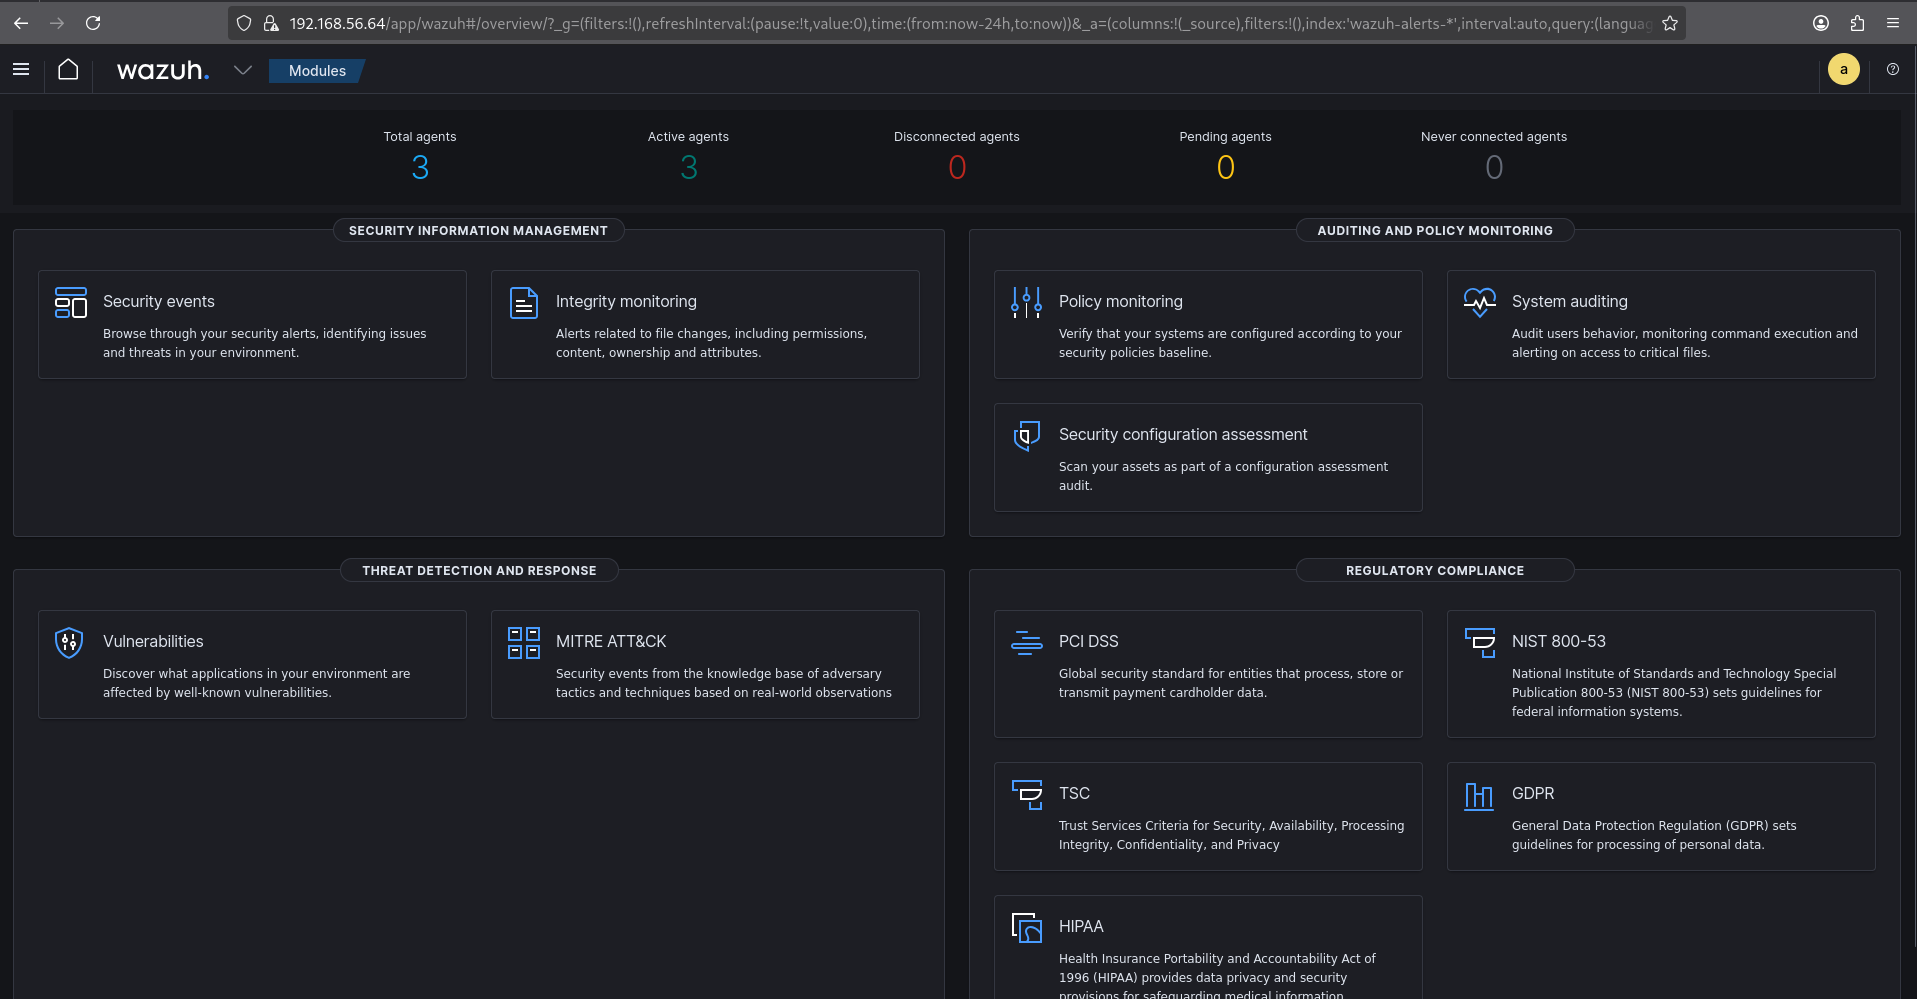The height and width of the screenshot is (999, 1917).
Task: Open the browser extensions icon
Action: tap(1857, 23)
